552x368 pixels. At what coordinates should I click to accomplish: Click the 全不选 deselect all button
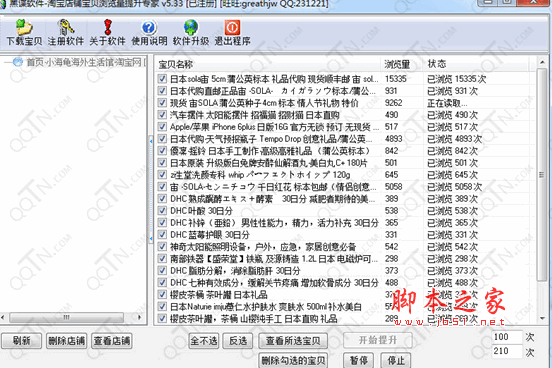(x=203, y=341)
